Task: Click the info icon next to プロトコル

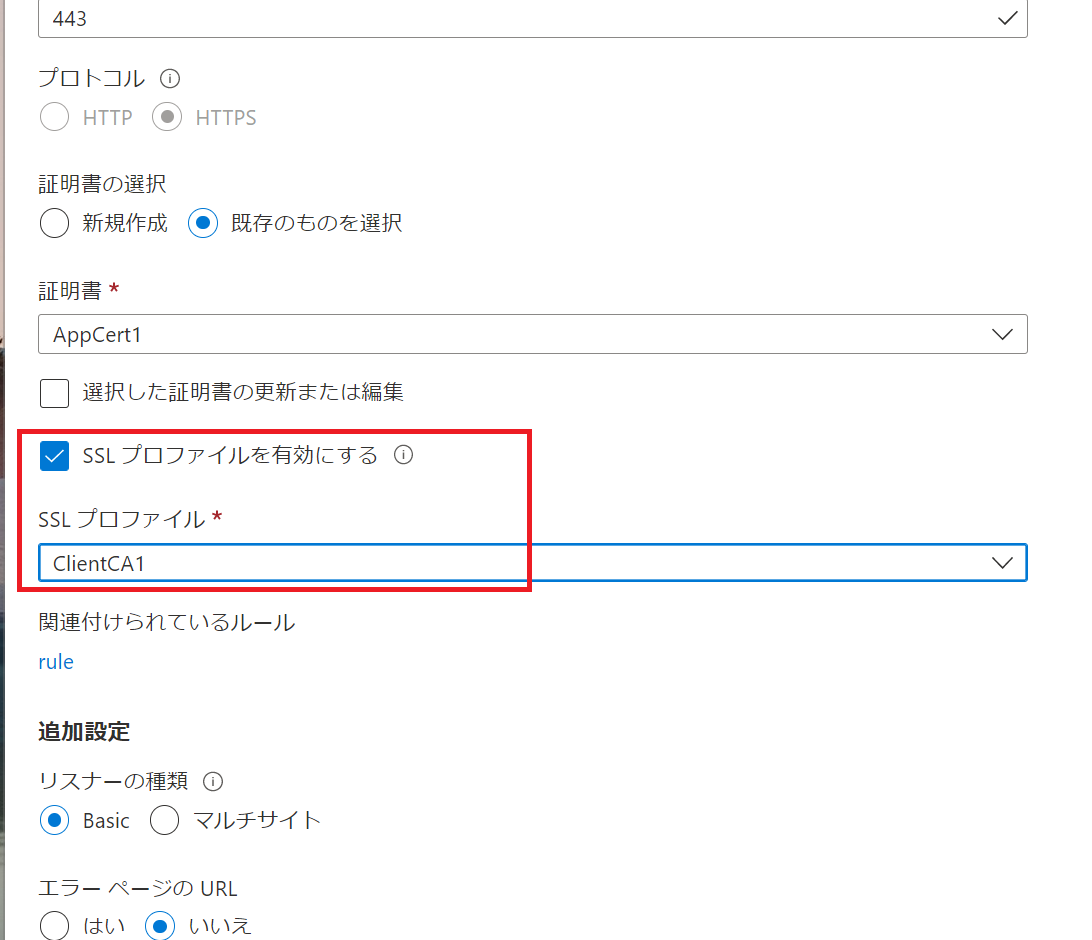Action: 170,78
